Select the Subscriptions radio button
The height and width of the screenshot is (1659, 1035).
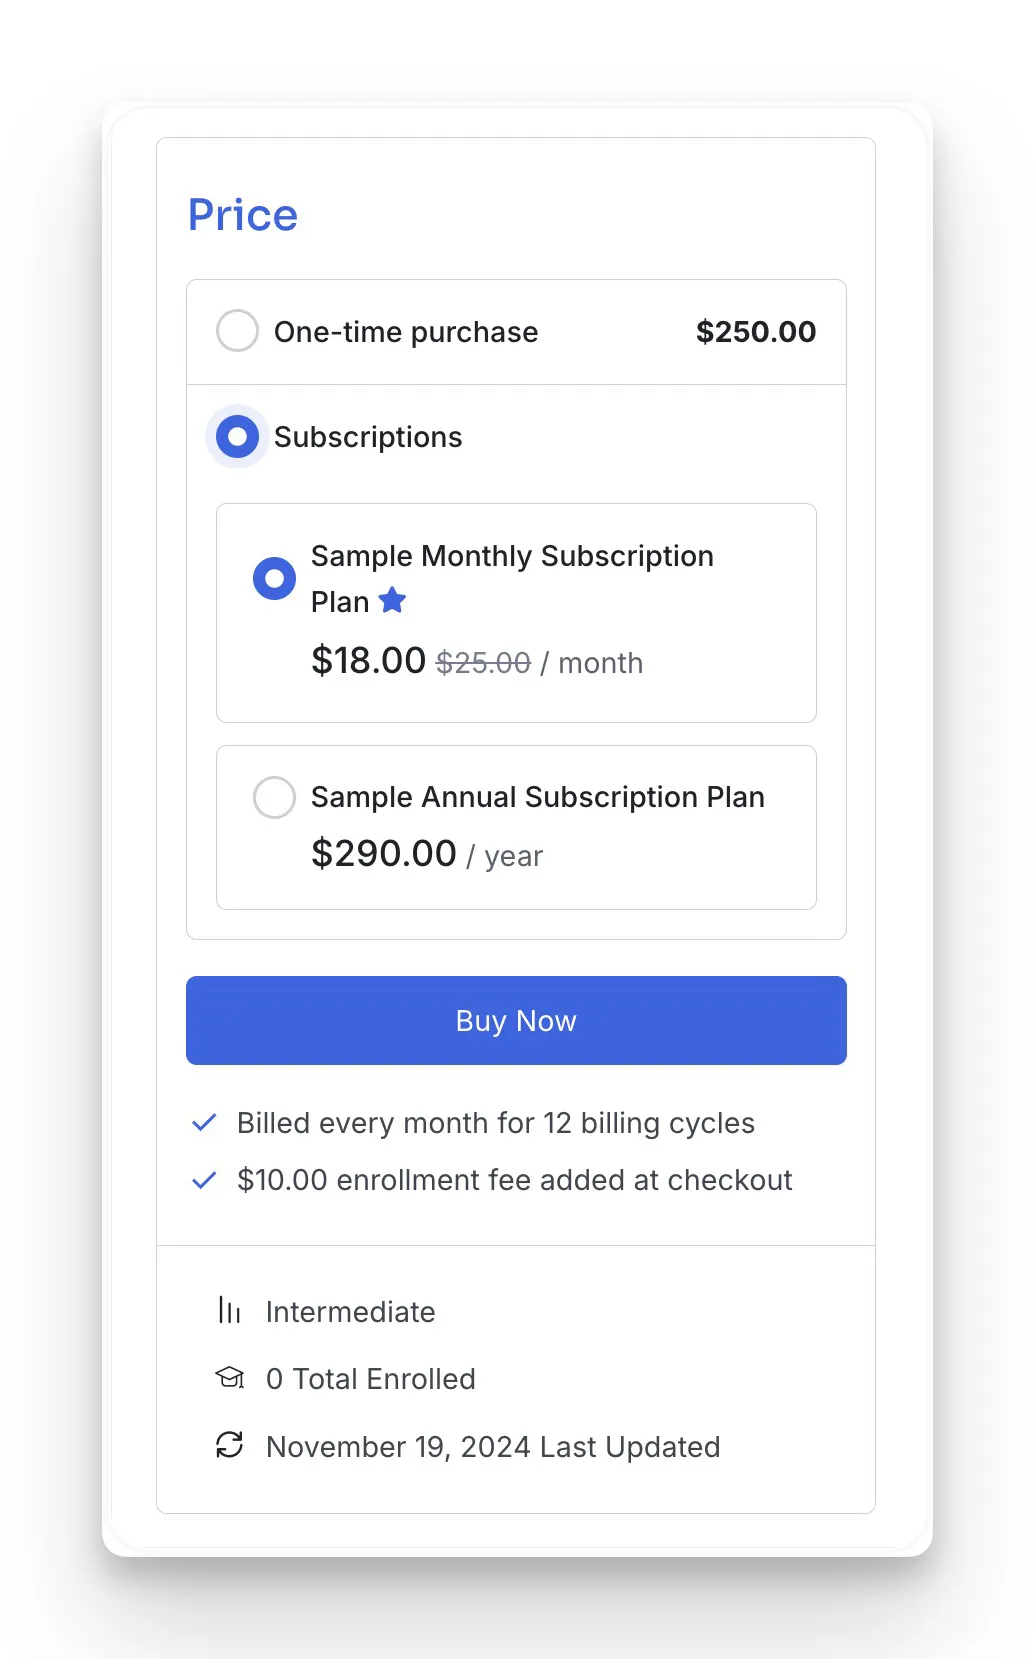236,436
